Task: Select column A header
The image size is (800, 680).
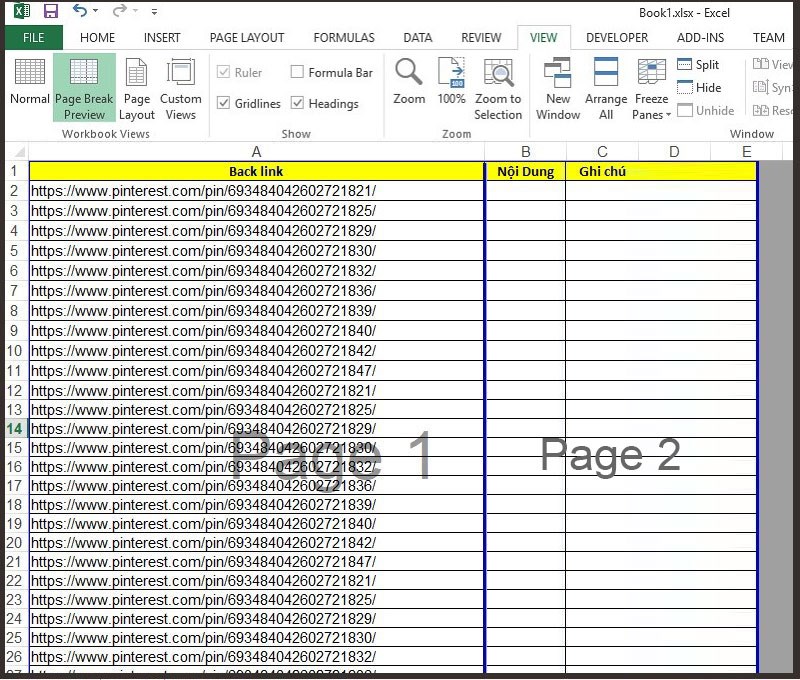Action: coord(256,152)
